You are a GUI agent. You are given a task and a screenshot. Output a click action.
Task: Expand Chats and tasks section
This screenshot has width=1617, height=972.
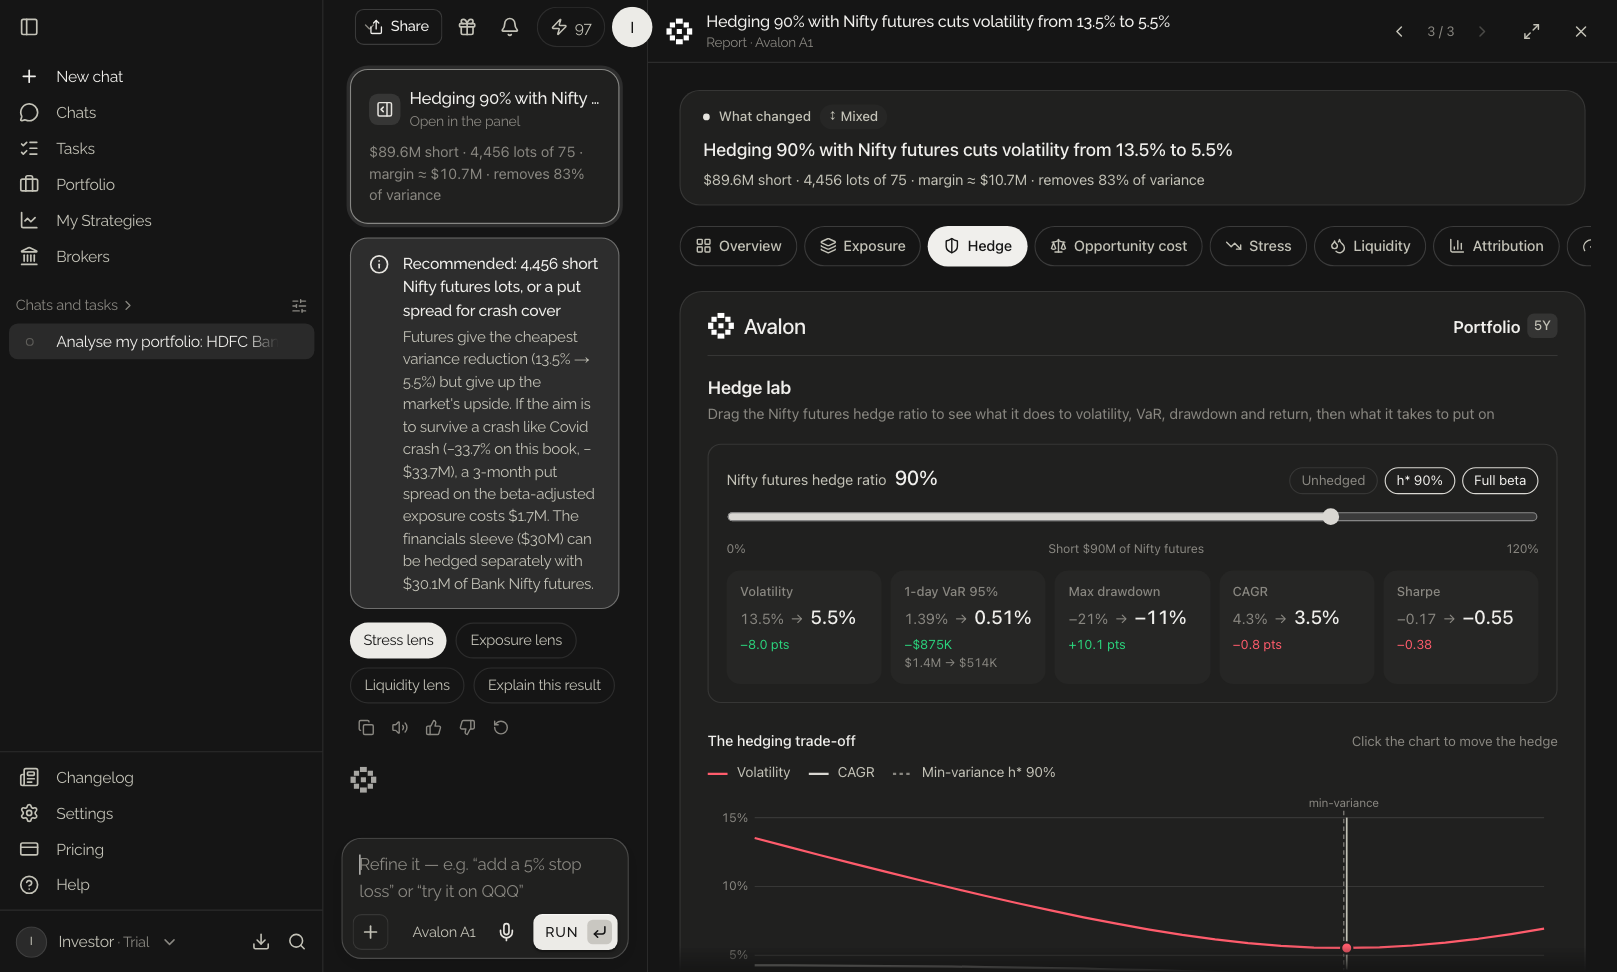(x=73, y=305)
